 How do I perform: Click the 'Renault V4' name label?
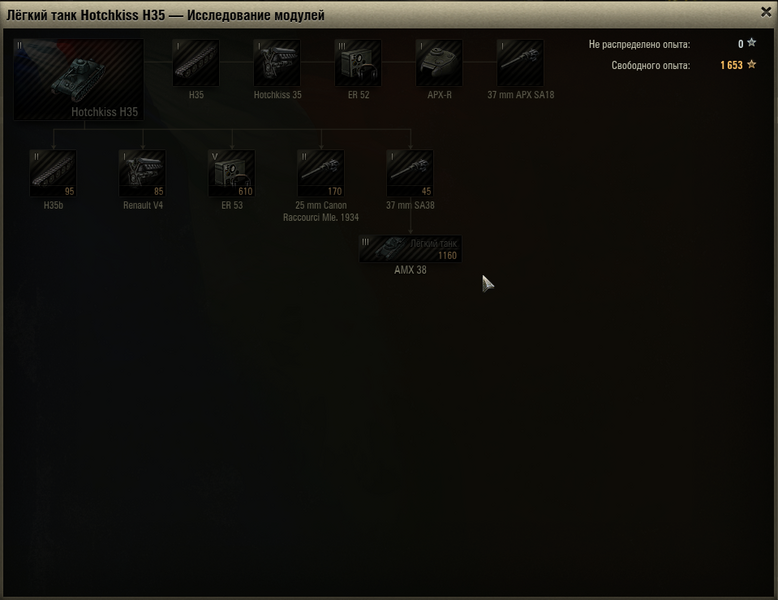coord(143,205)
